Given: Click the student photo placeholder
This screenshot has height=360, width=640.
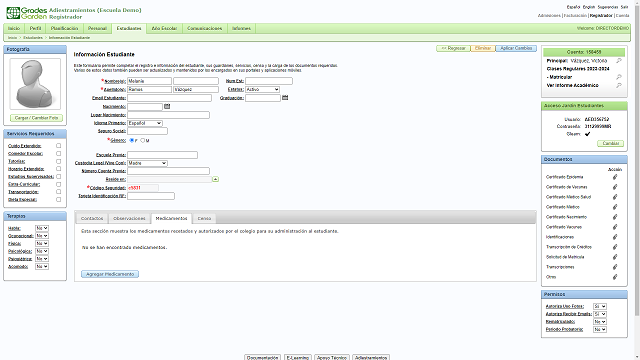Looking at the screenshot, I should point(35,84).
